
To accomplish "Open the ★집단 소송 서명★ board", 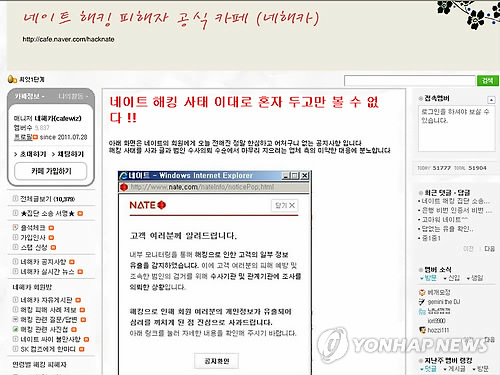I will coord(47,213).
